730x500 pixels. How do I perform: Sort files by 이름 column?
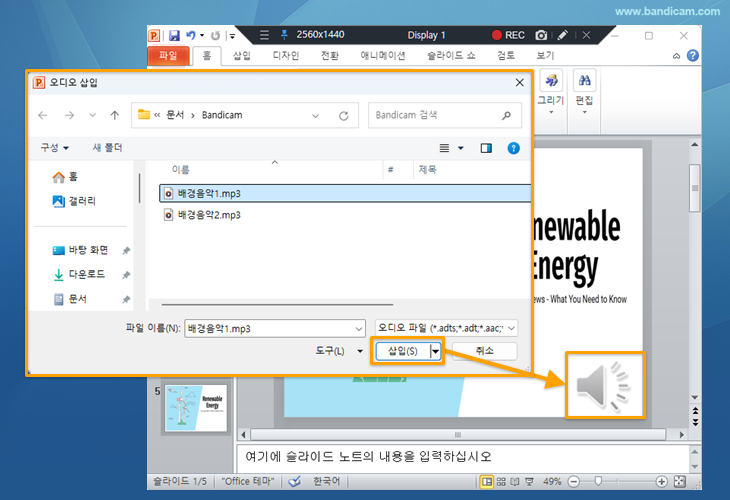tap(181, 169)
